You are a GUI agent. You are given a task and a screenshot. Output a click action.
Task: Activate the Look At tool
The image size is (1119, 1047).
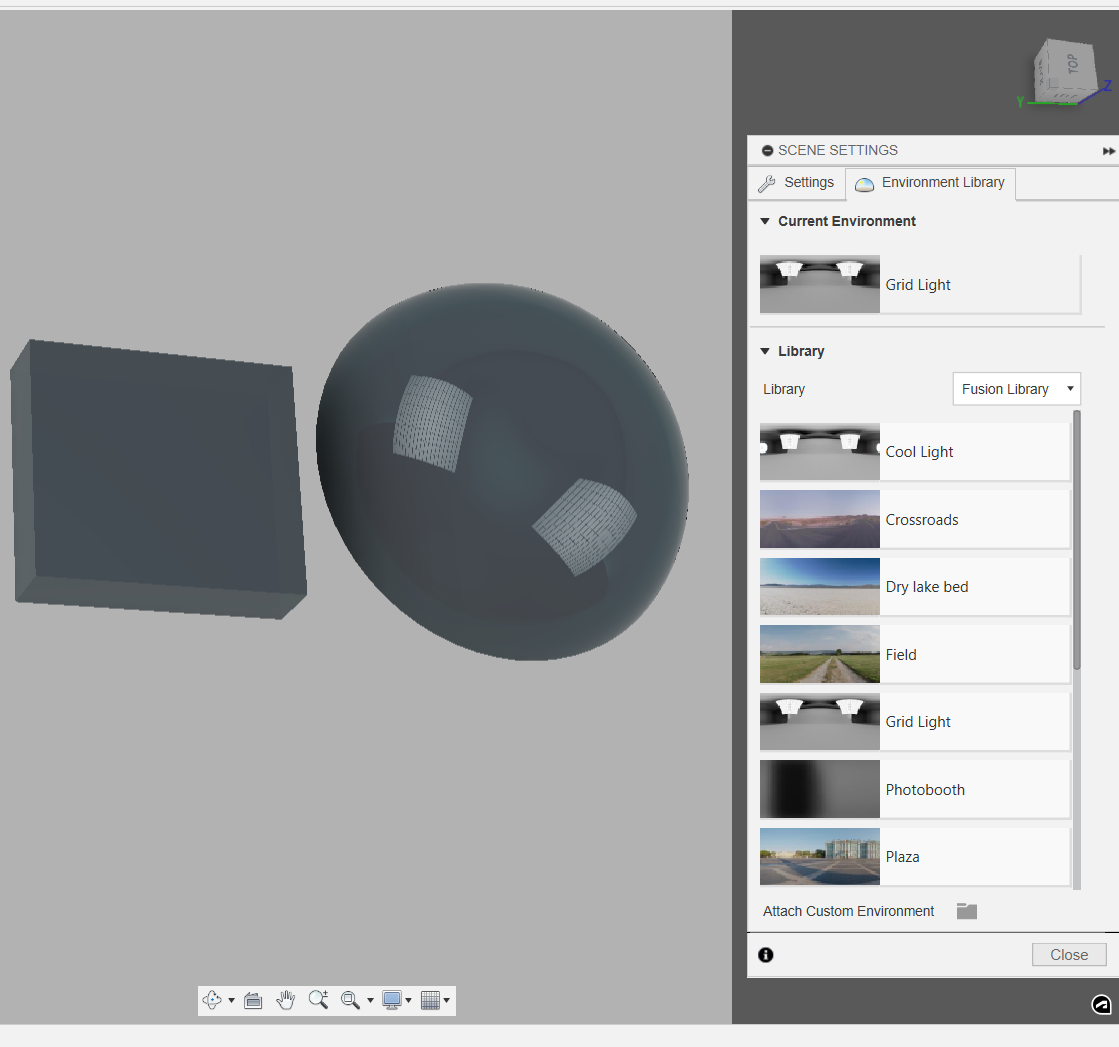point(253,1000)
